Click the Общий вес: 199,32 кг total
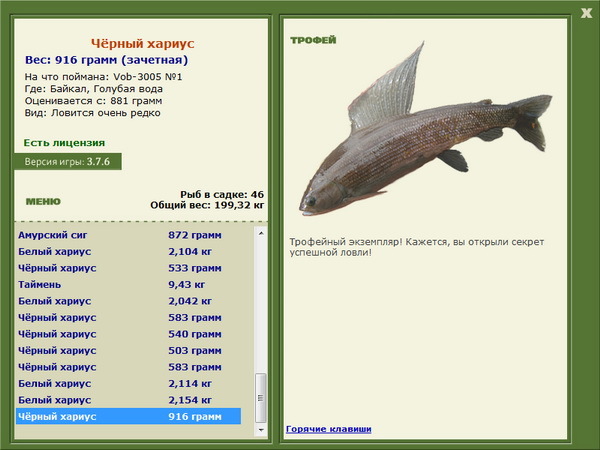600x450 pixels. pyautogui.click(x=207, y=205)
